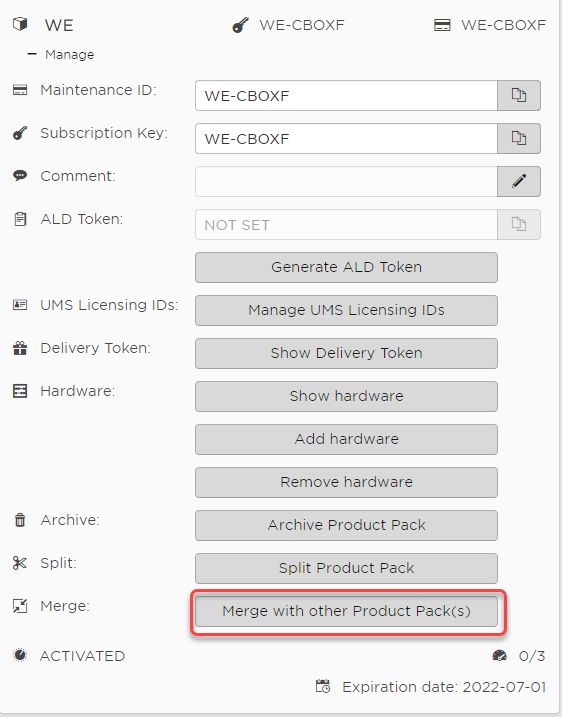Click the Remove hardware button
Viewport: 562px width, 717px height.
tap(346, 482)
